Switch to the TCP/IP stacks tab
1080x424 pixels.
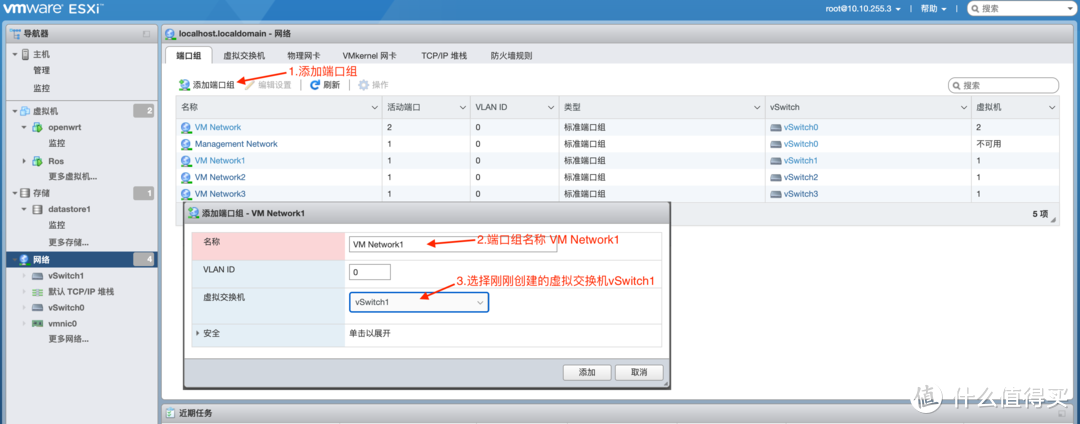click(444, 56)
